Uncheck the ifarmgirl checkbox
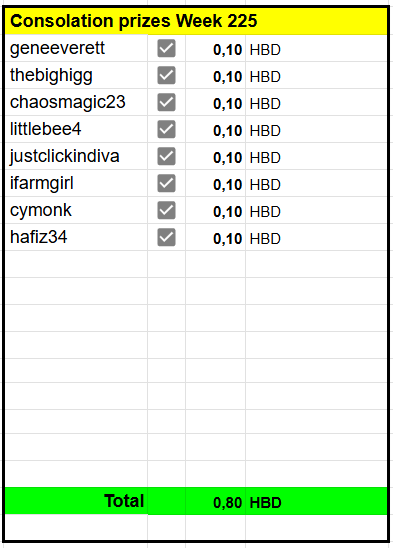Image resolution: width=393 pixels, height=548 pixels. [x=166, y=183]
